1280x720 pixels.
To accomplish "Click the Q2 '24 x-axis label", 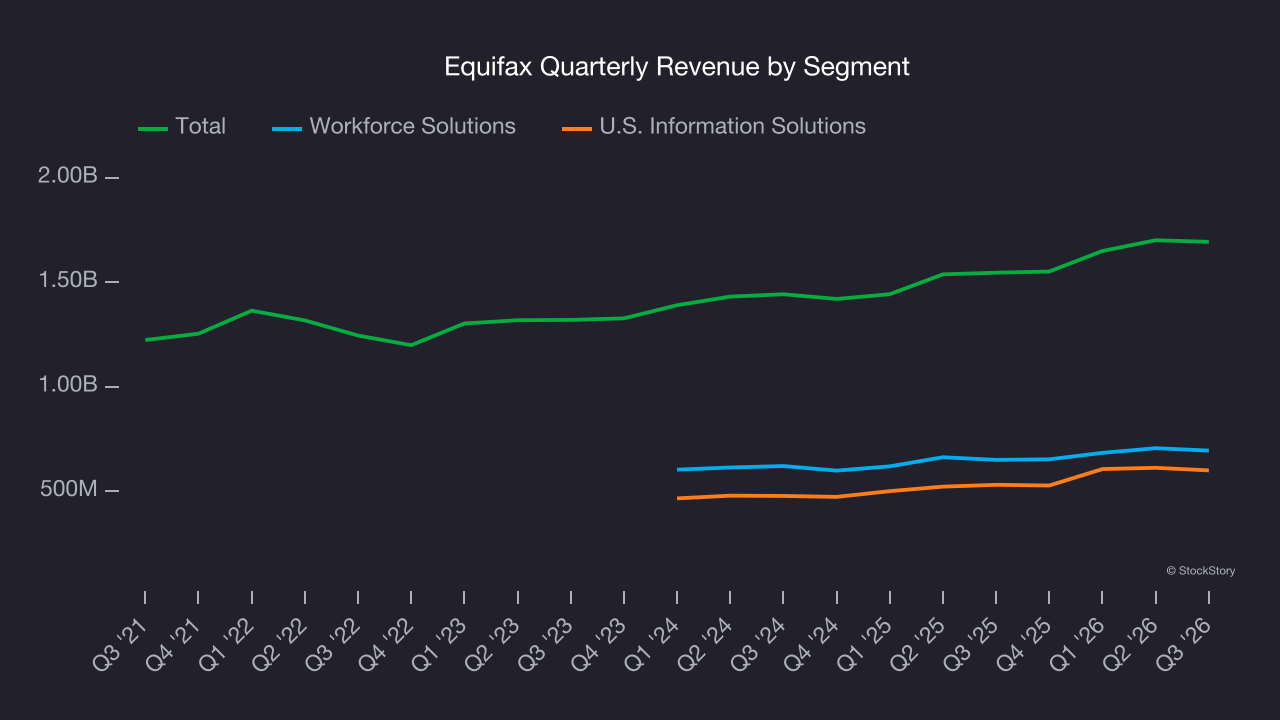I will [x=707, y=643].
